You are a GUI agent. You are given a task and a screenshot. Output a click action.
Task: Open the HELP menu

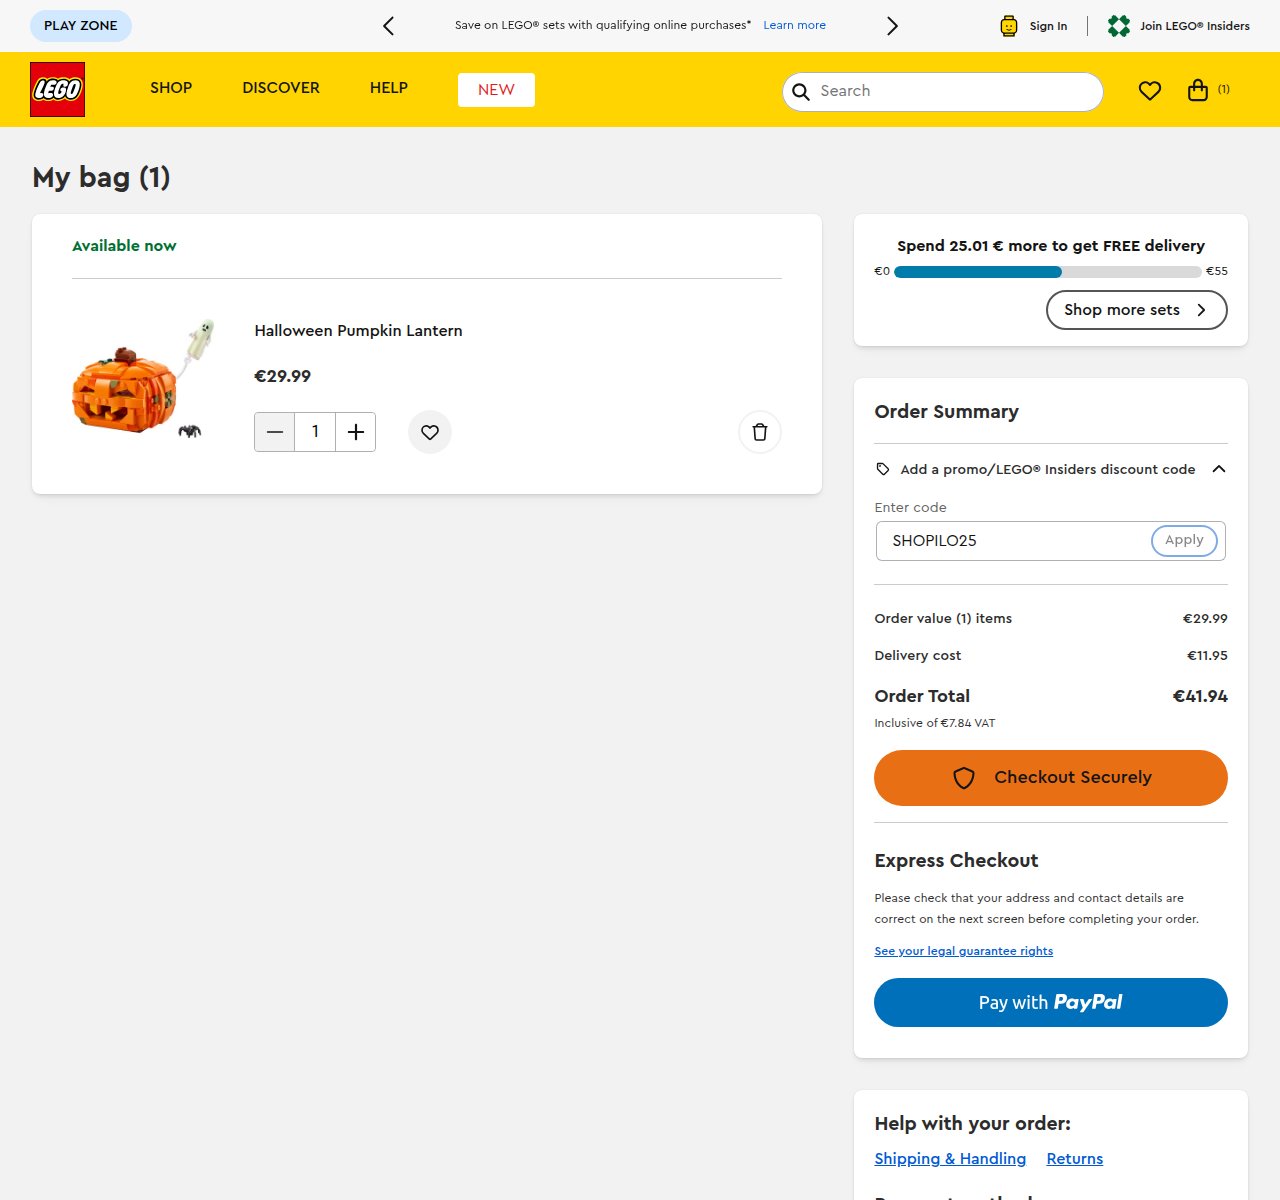click(x=389, y=88)
